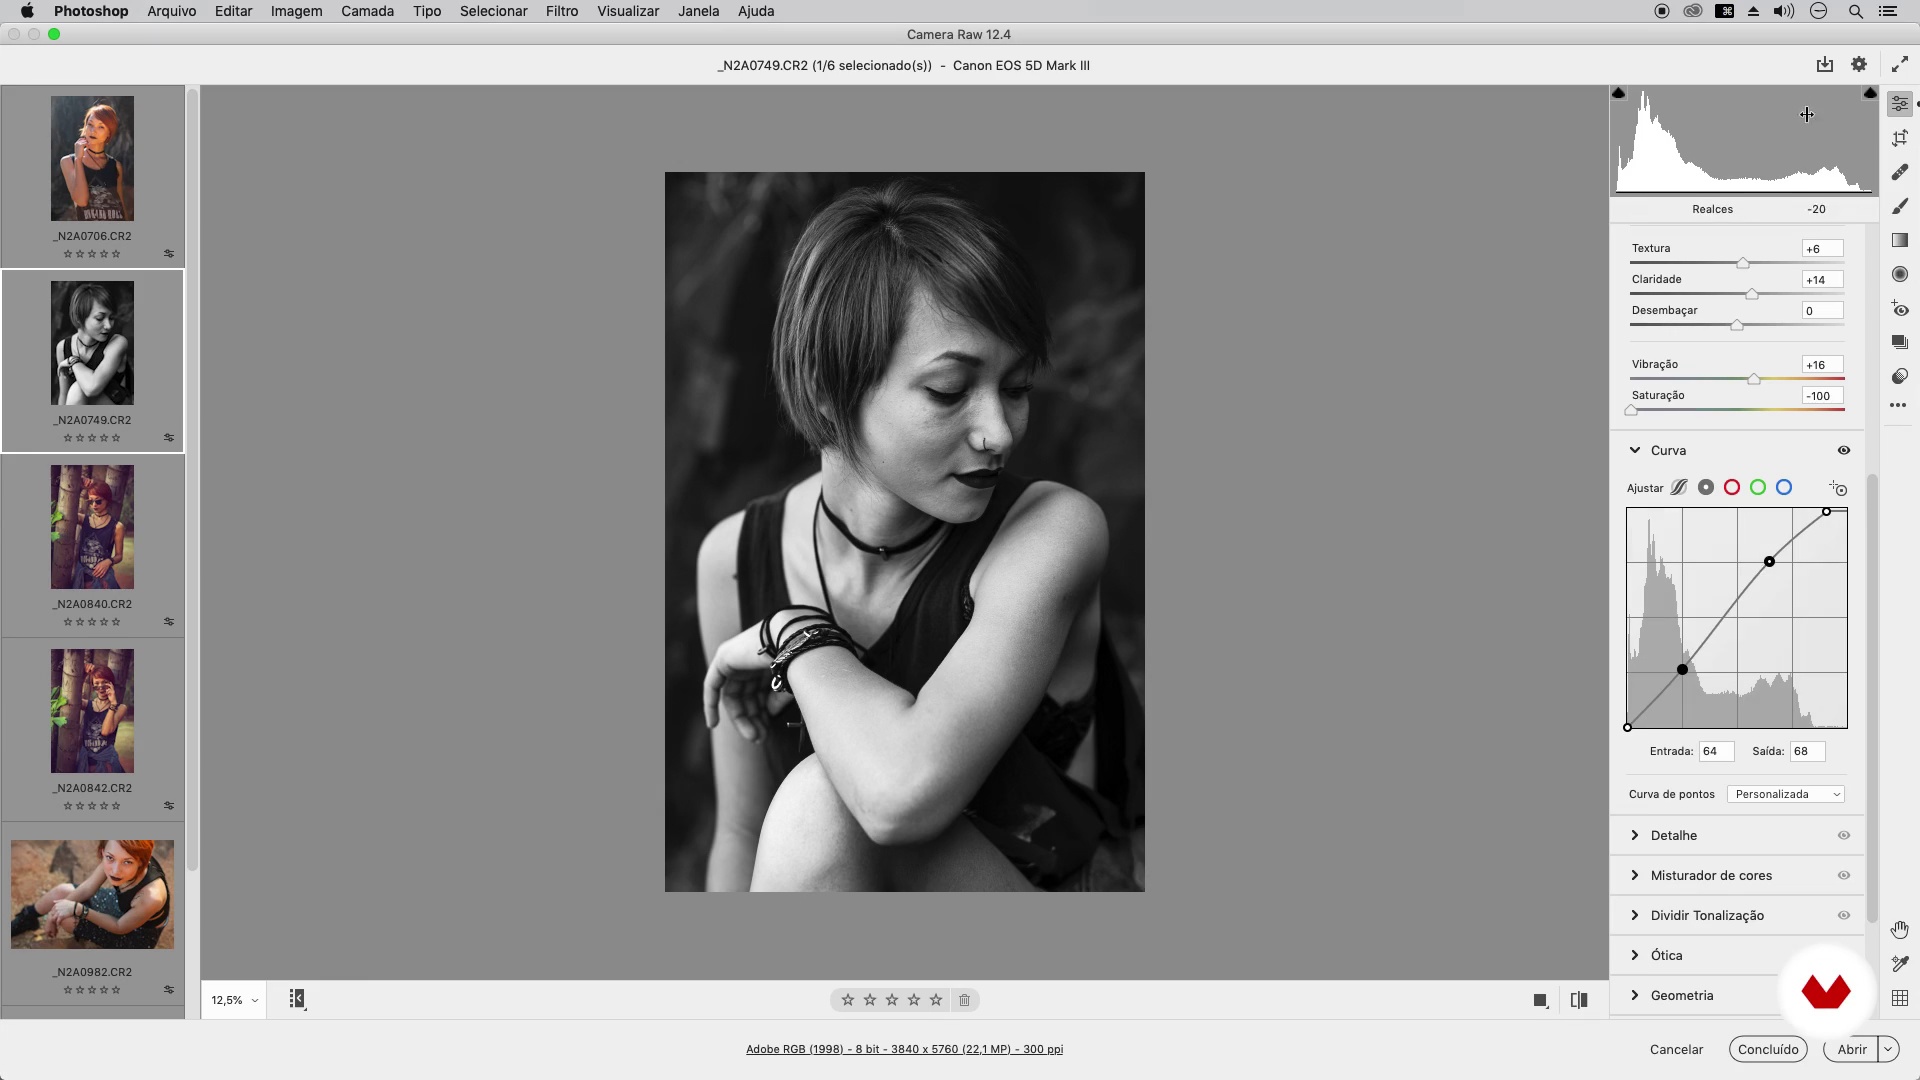Image resolution: width=1920 pixels, height=1080 pixels.
Task: Select the Graduated Filter tool
Action: pos(1900,240)
